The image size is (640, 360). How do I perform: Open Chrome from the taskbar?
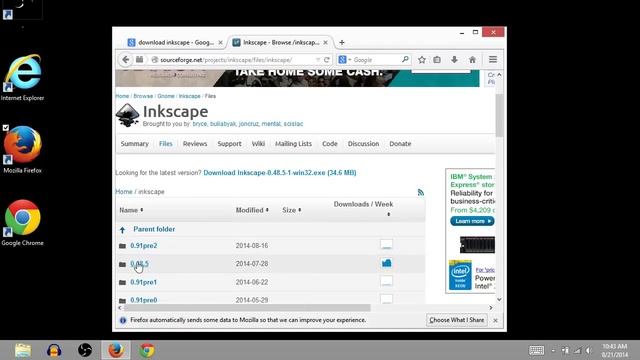[147, 350]
